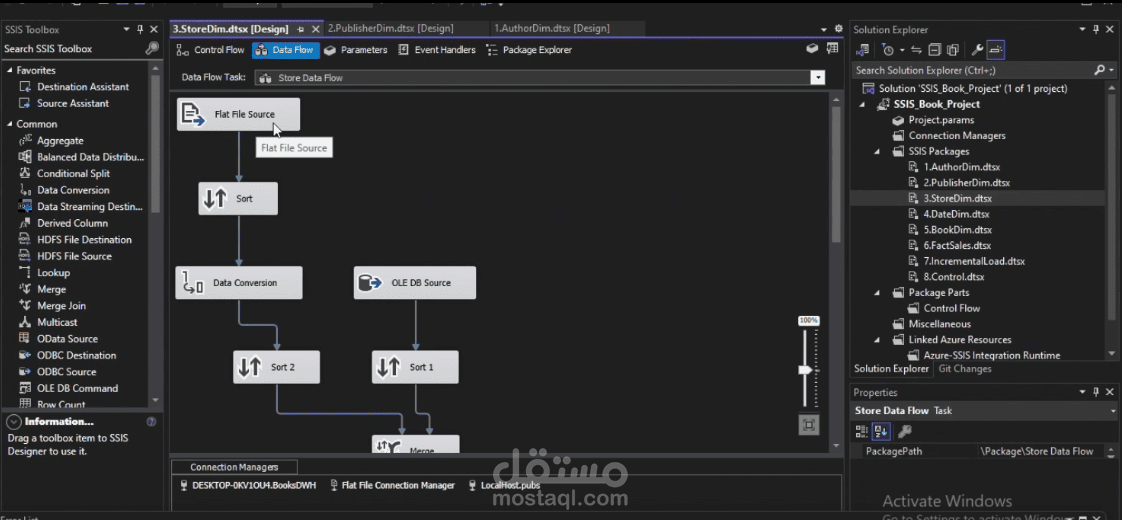This screenshot has width=1122, height=520.
Task: Open the Event Handlers tab
Action: click(436, 50)
